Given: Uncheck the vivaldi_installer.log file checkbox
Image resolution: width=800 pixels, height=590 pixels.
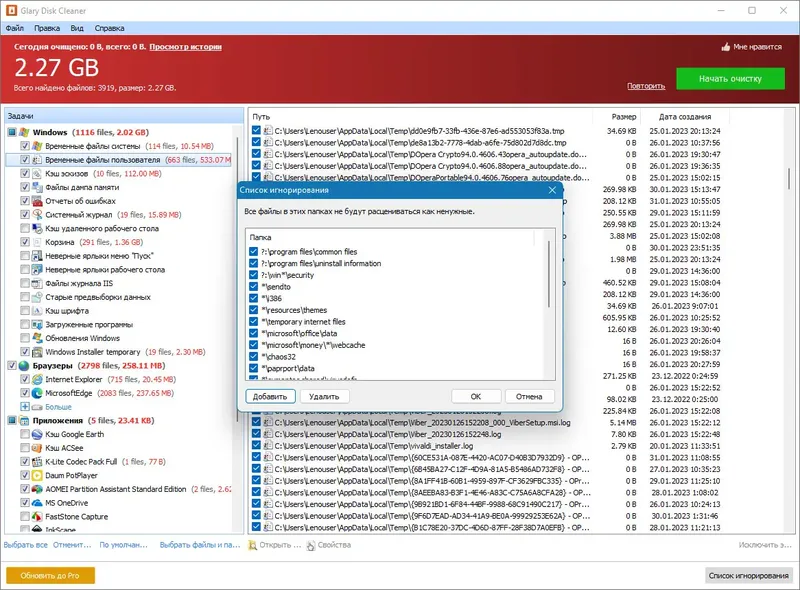Looking at the screenshot, I should click(256, 446).
